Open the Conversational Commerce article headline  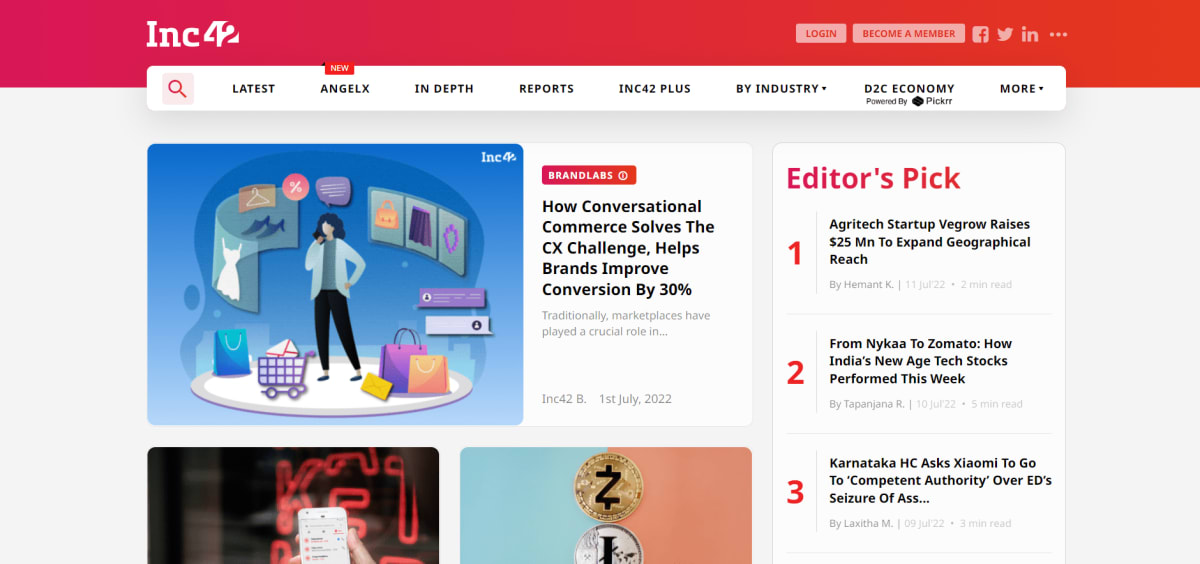click(x=628, y=248)
